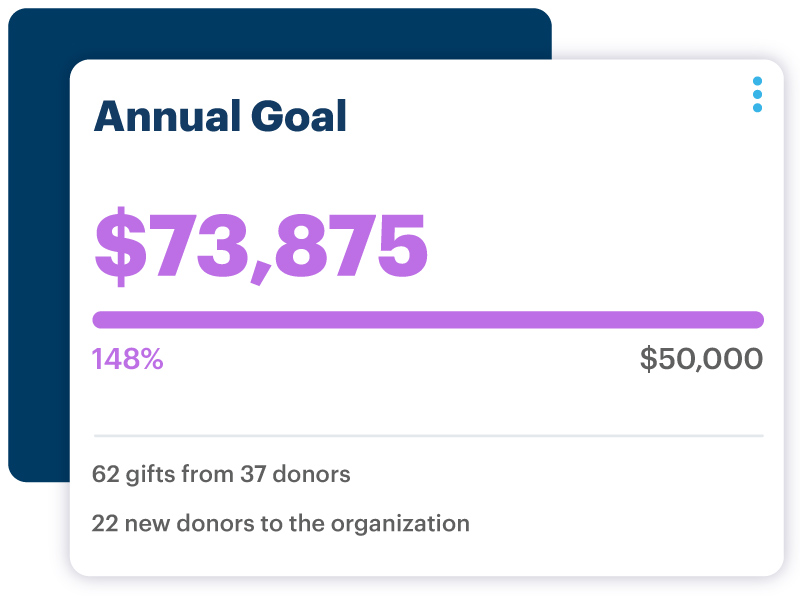Click the Annual Goal heading

(222, 115)
